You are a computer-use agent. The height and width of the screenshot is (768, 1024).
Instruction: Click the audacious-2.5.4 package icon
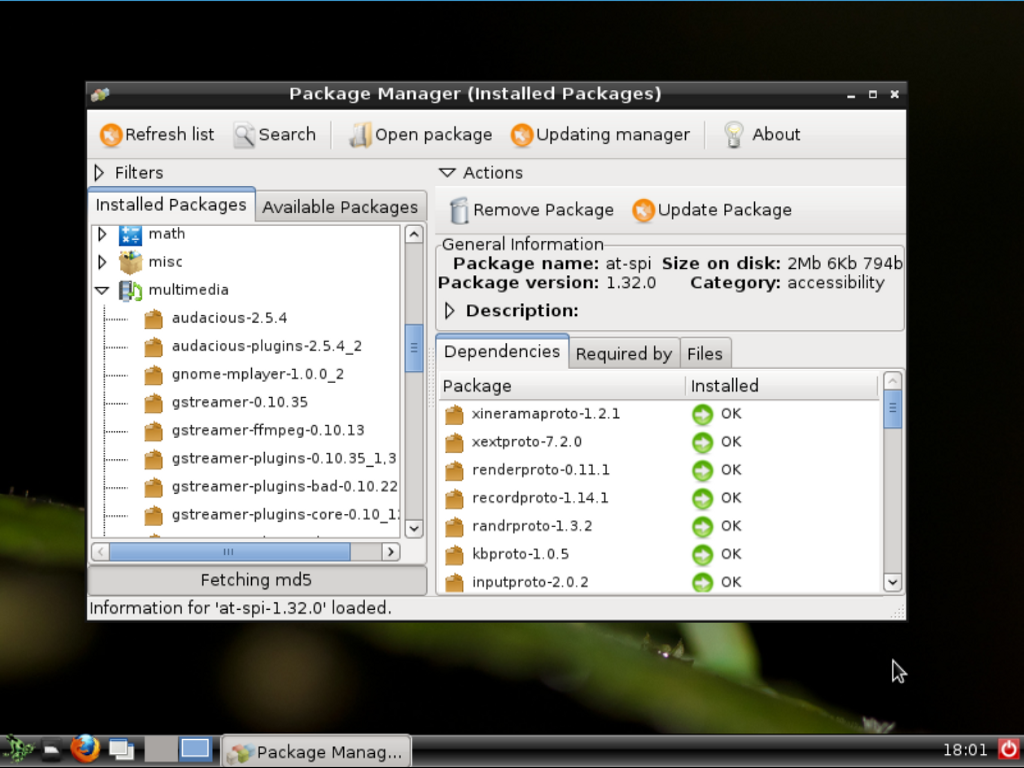point(153,319)
